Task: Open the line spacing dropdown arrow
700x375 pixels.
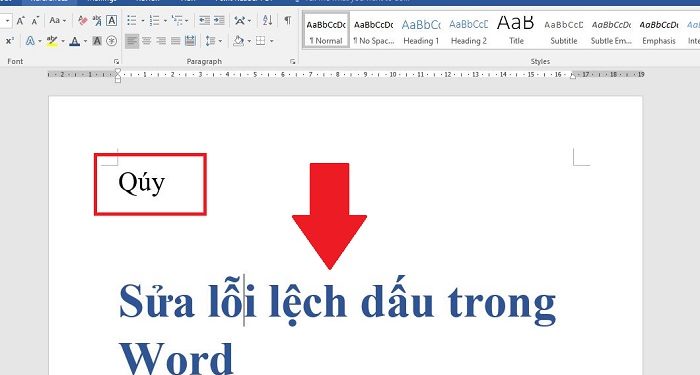Action: click(220, 42)
